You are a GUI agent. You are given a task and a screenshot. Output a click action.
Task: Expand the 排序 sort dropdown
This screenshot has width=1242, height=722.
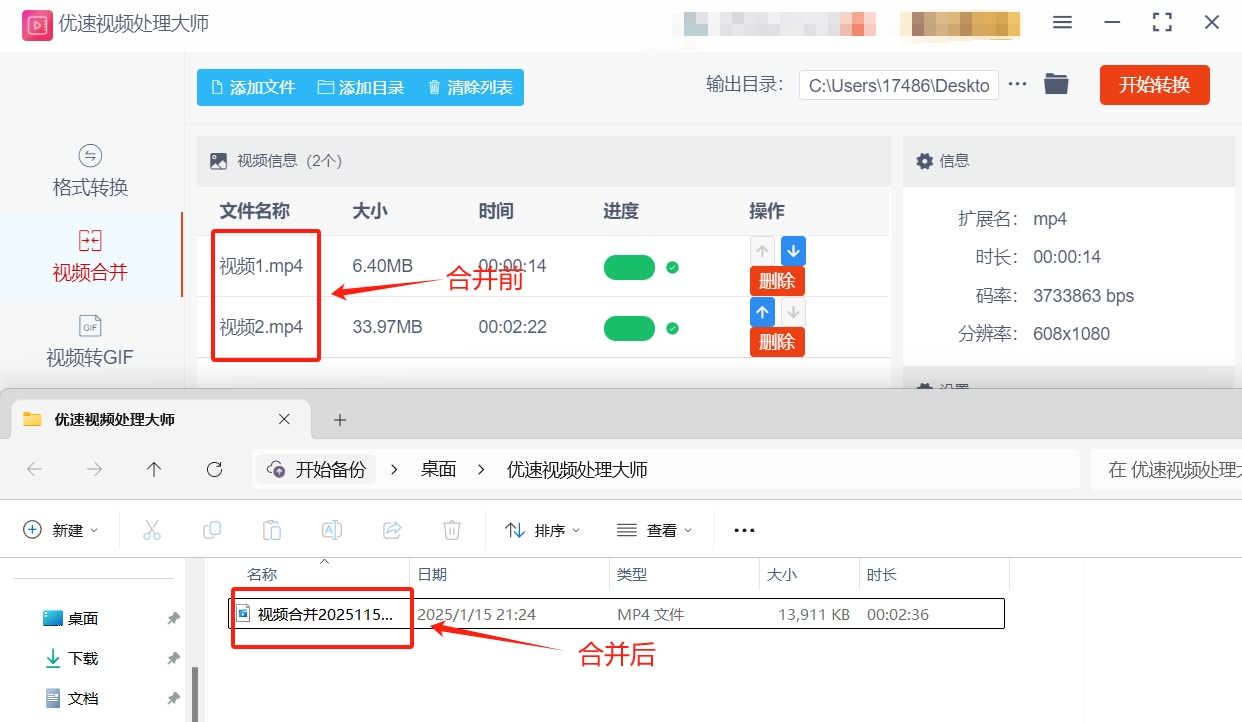coord(543,529)
